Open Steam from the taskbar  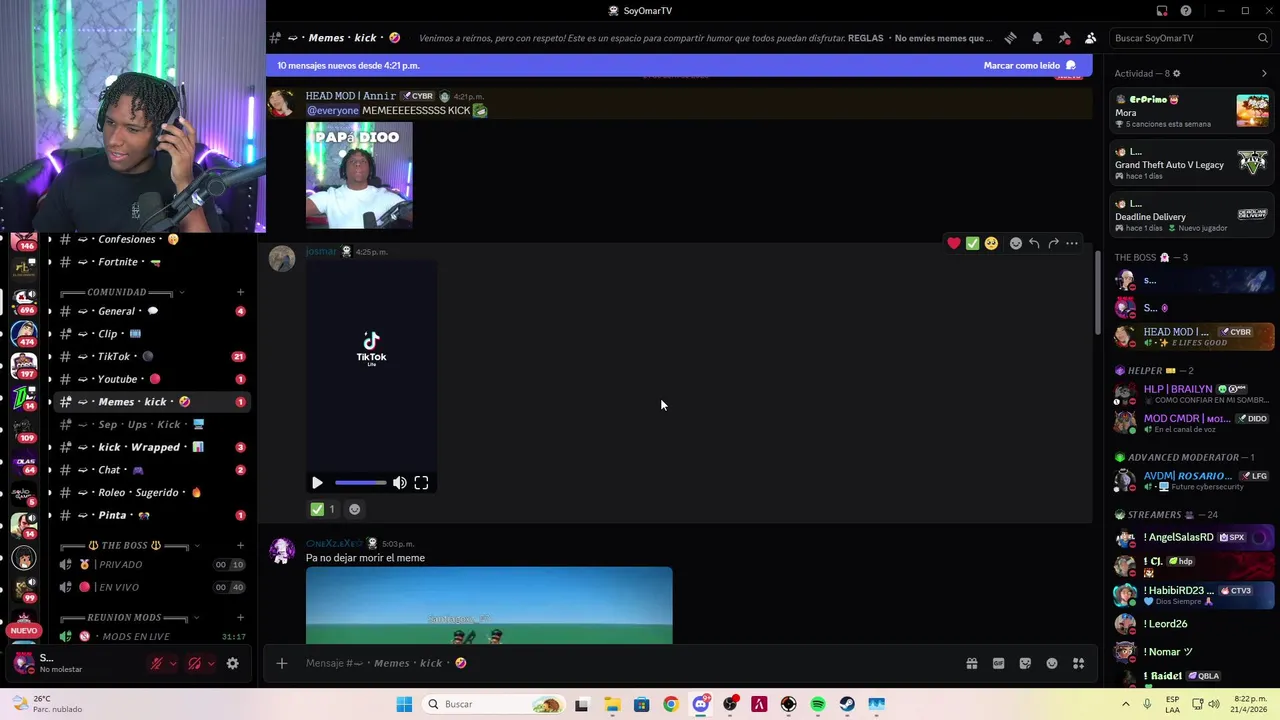click(847, 704)
